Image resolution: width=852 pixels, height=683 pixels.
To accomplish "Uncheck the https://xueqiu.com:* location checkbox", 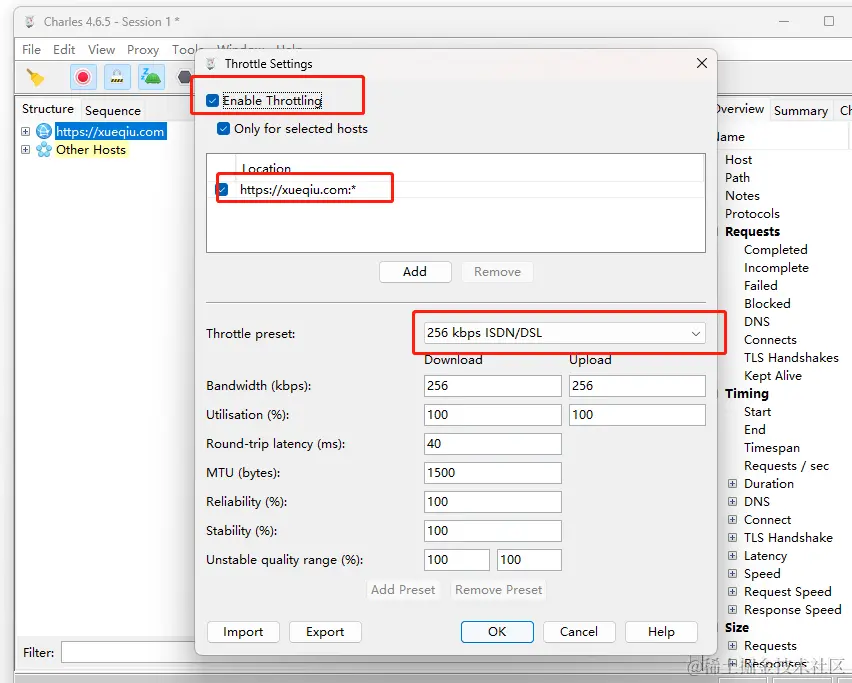I will click(222, 190).
